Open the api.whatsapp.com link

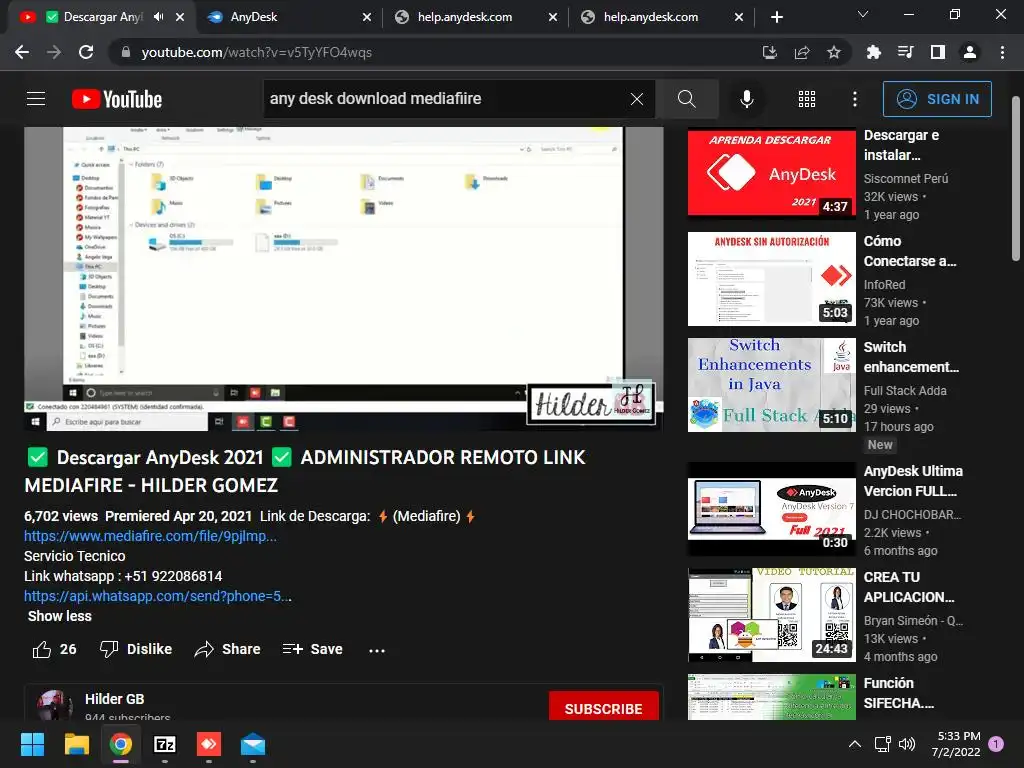point(157,596)
